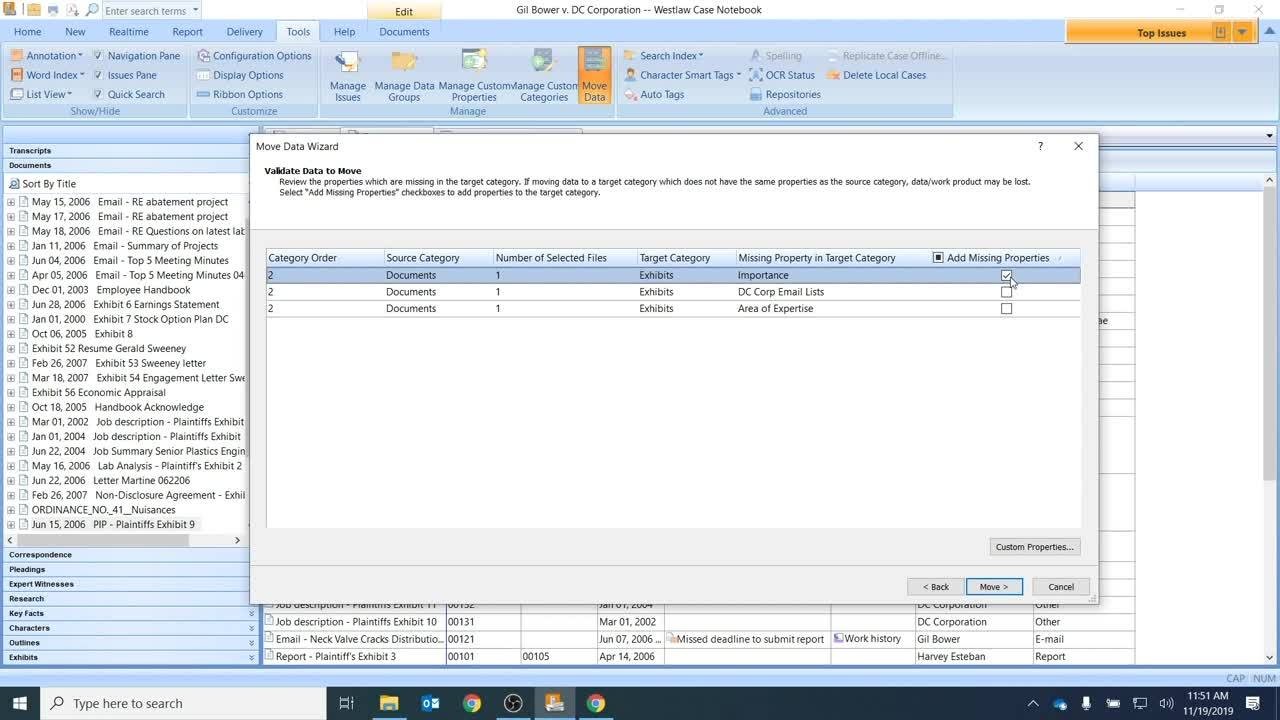Select the Move Data ribbon icon
Screen dimensions: 1280x720
(x=594, y=75)
